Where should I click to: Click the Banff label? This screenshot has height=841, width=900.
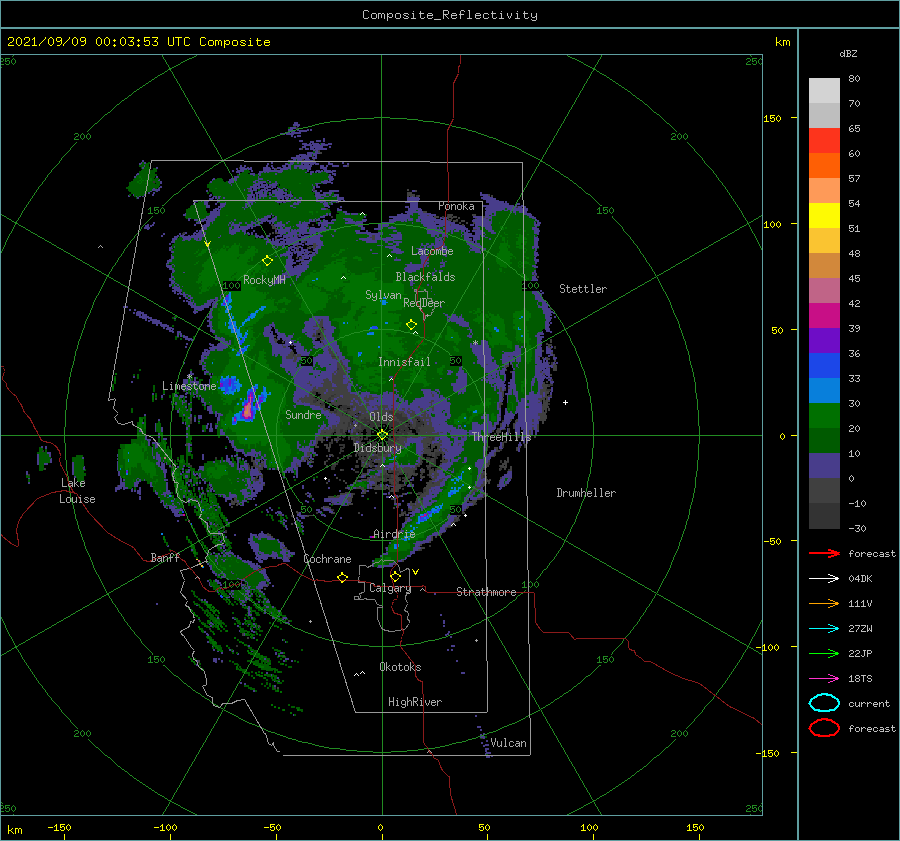coord(165,558)
